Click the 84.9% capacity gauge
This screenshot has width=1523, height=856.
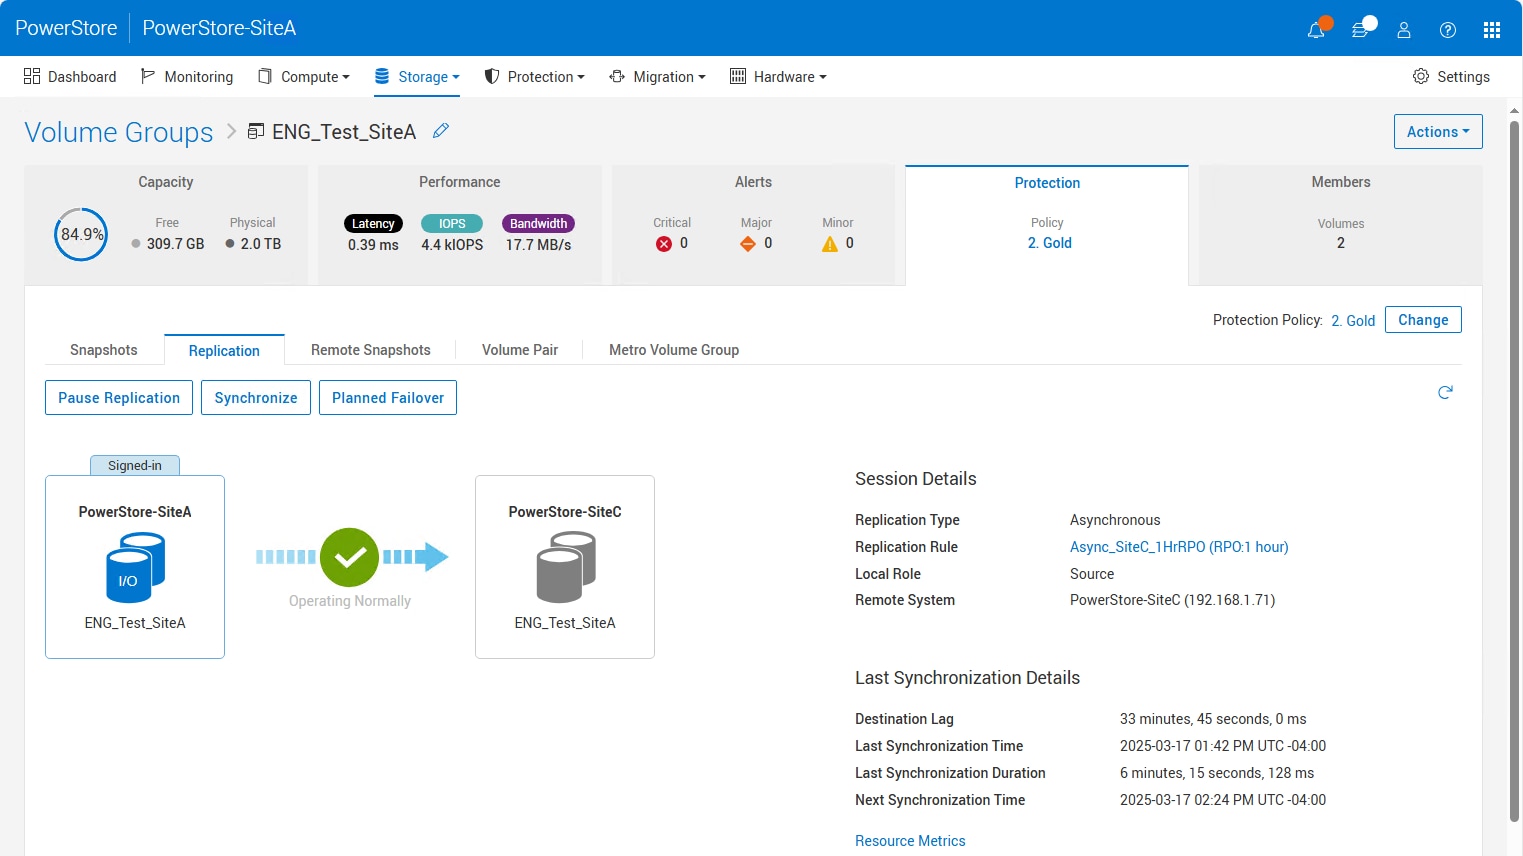(81, 234)
